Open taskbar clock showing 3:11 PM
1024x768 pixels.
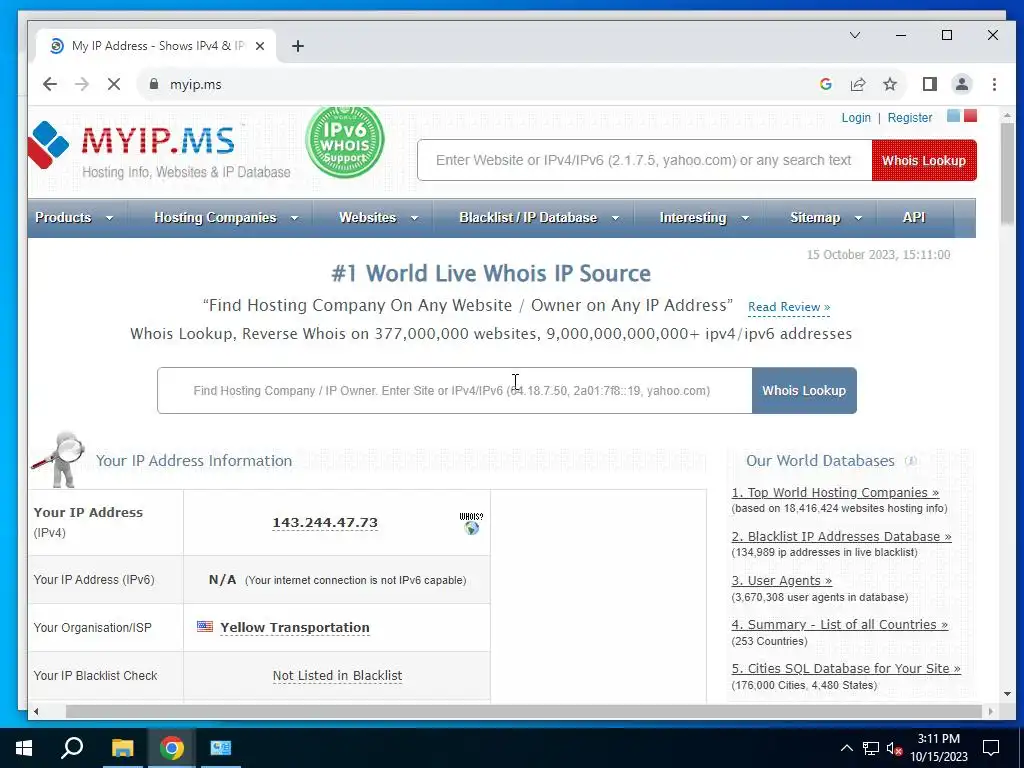pos(938,748)
